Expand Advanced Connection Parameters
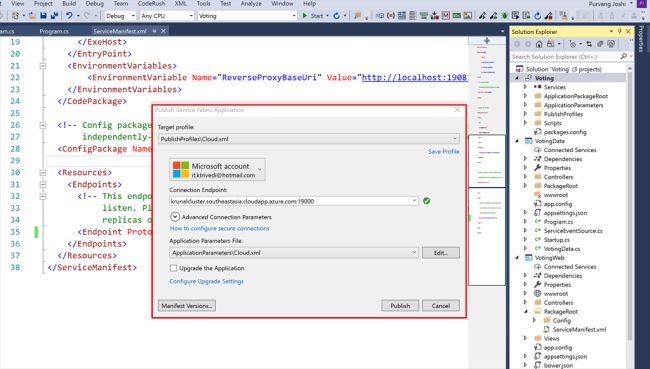Viewport: 650px width, 369px height. [x=175, y=217]
